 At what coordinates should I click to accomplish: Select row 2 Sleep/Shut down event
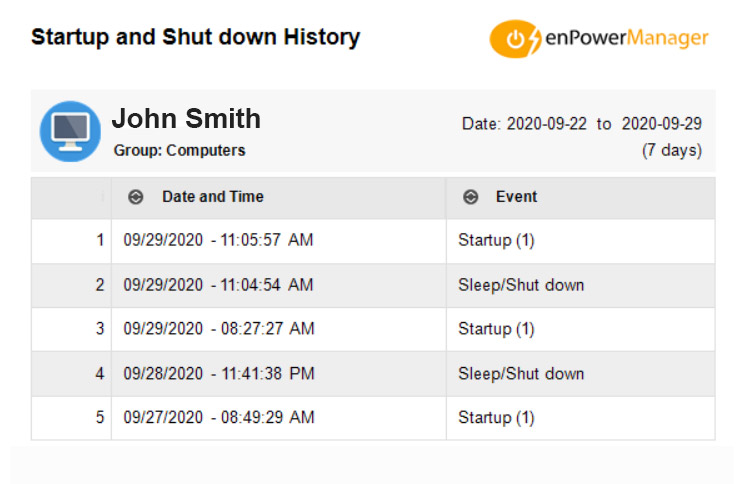point(521,285)
